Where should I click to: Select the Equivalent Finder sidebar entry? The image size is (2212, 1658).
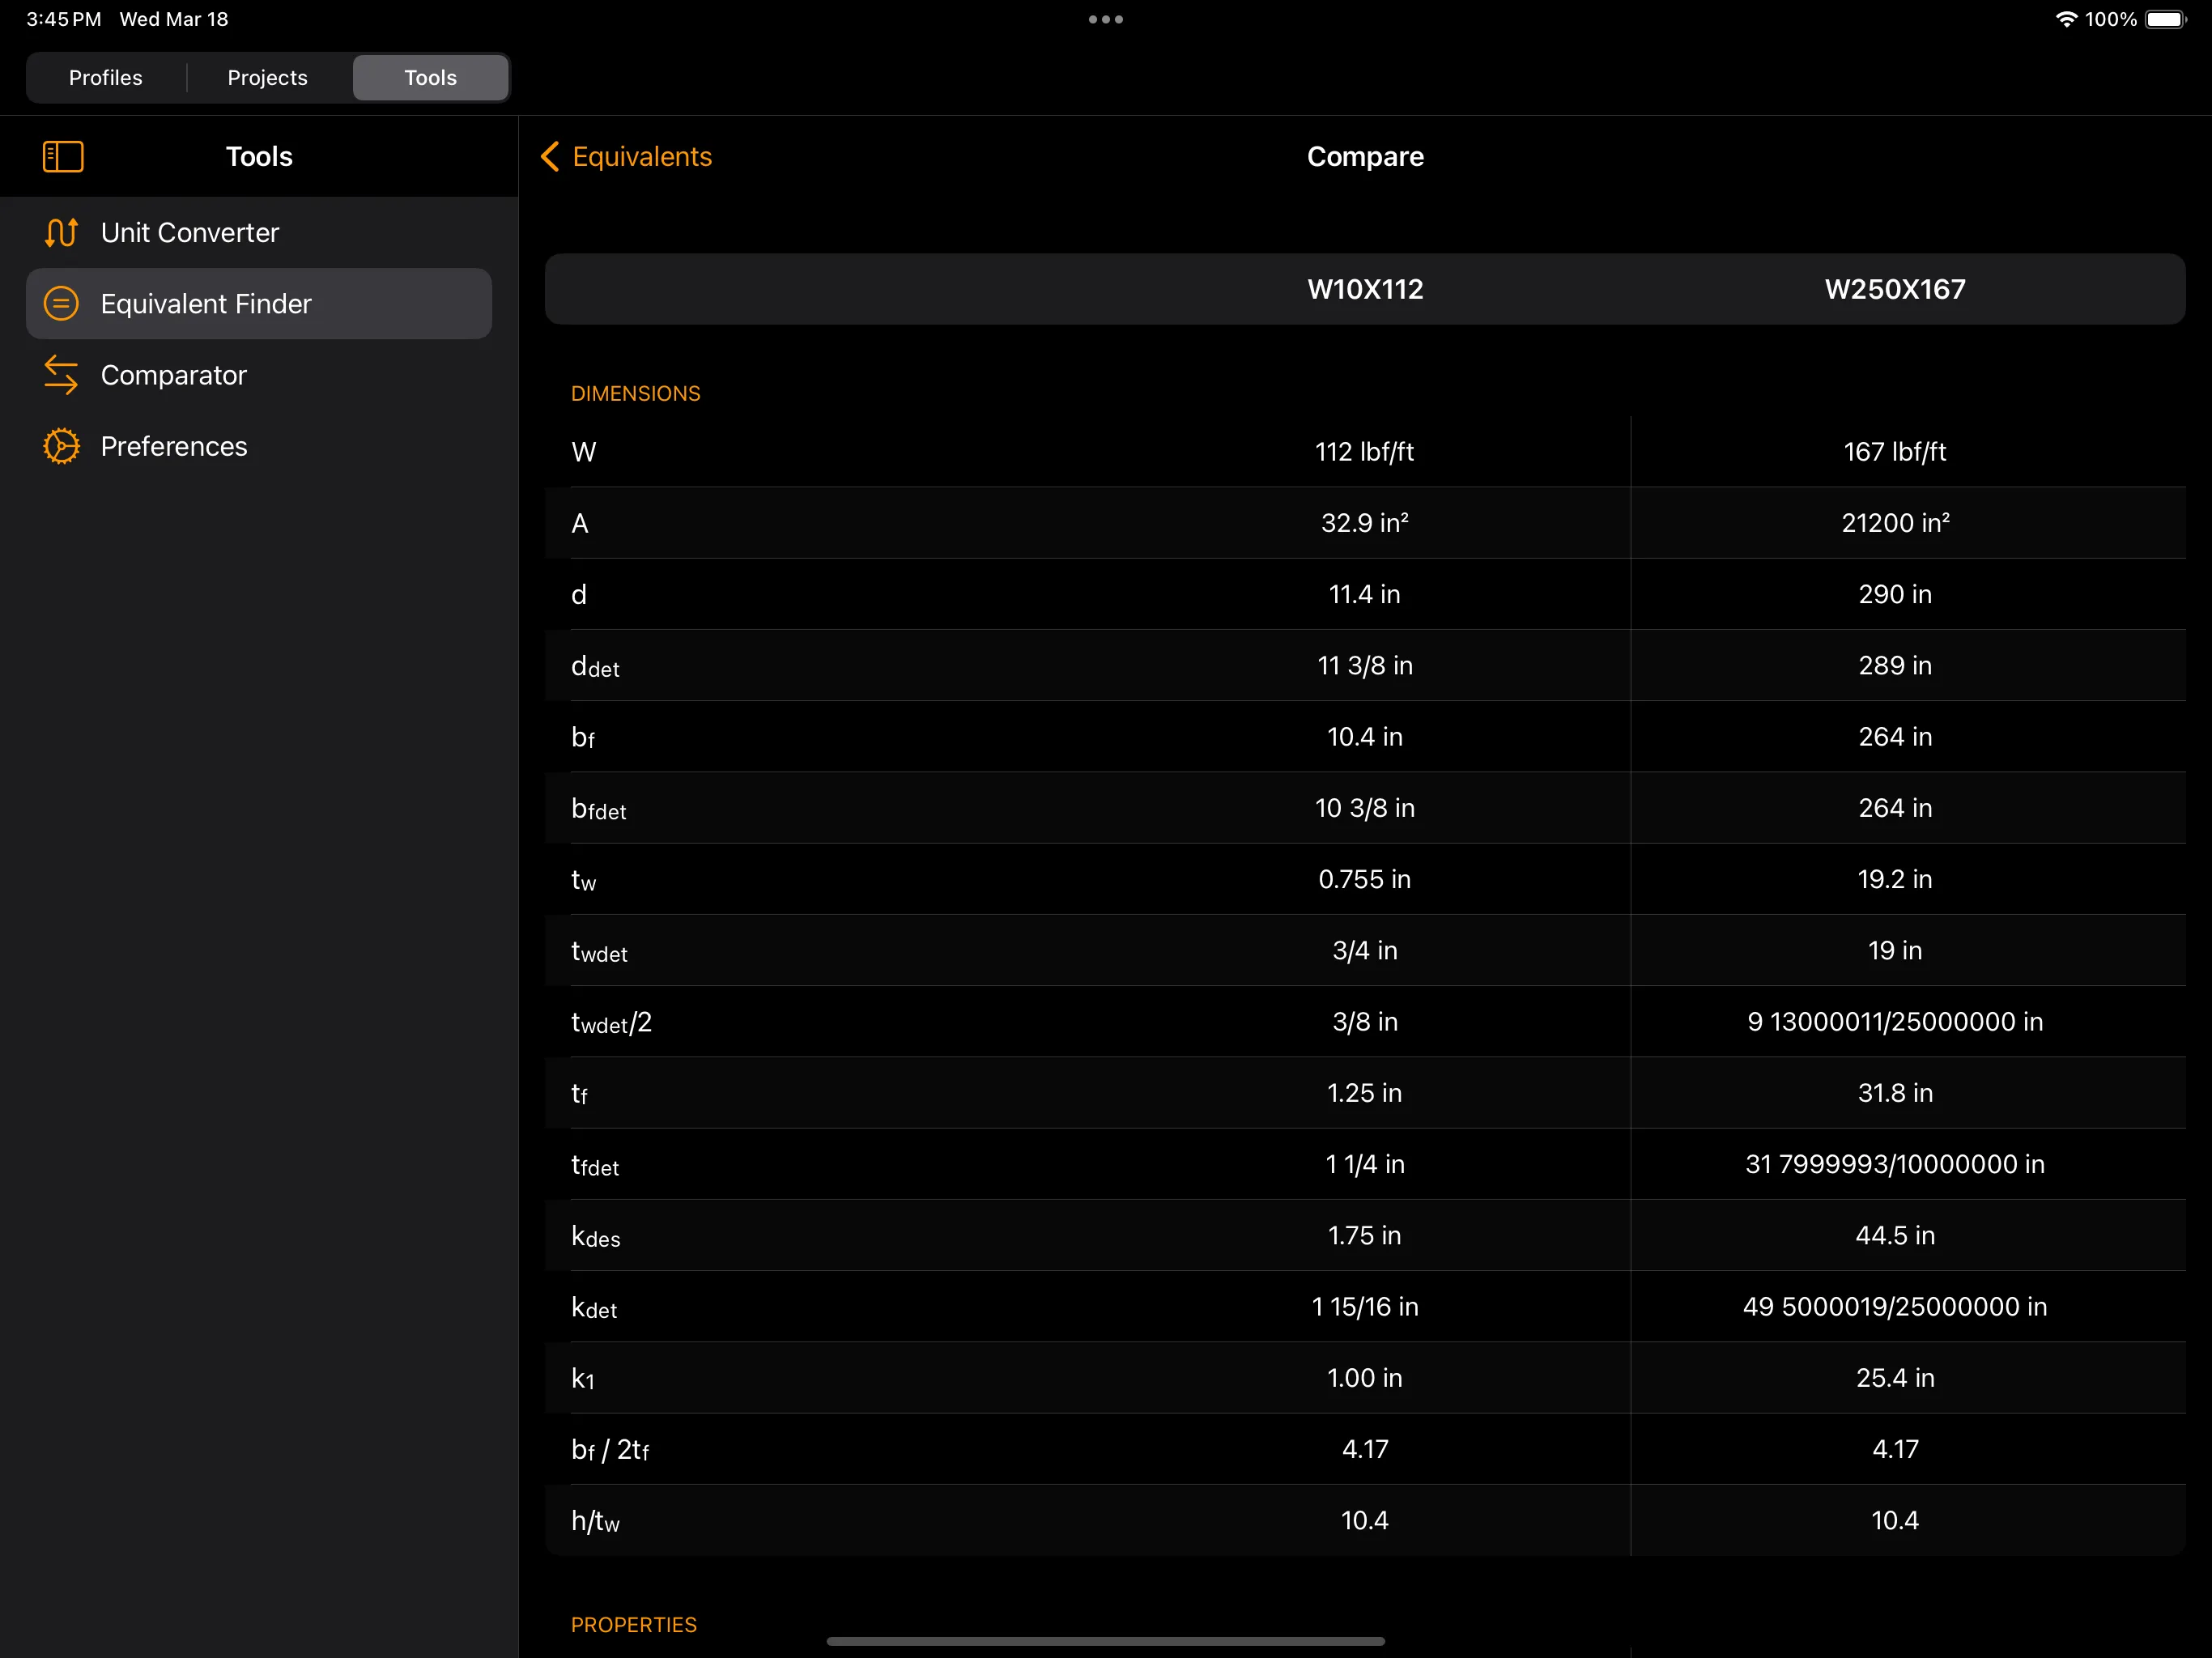(x=205, y=303)
